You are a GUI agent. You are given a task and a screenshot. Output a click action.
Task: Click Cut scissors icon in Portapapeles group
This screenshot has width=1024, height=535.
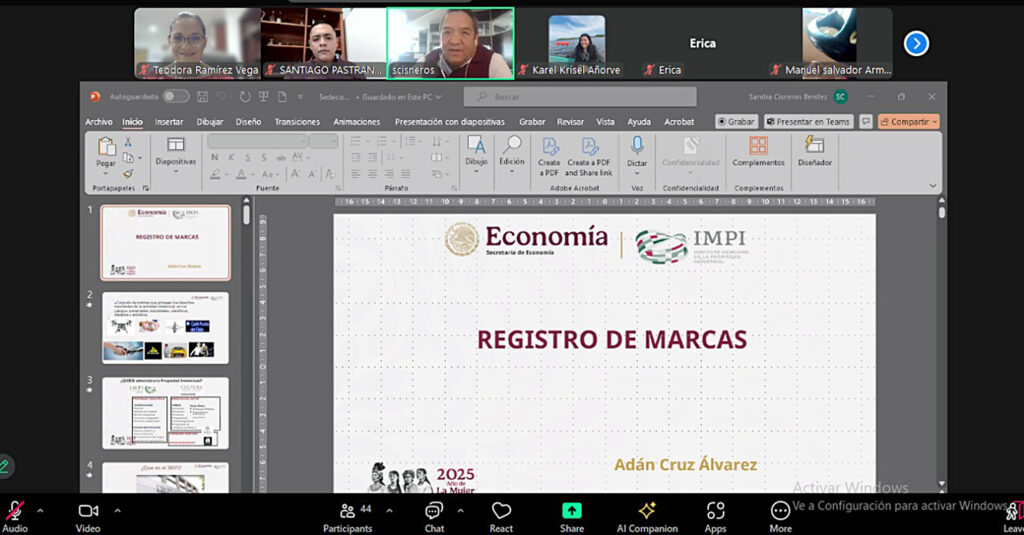(128, 142)
